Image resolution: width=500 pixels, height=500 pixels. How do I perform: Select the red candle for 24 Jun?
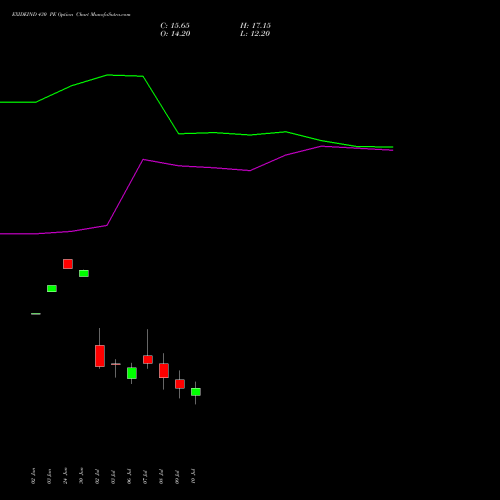click(68, 264)
